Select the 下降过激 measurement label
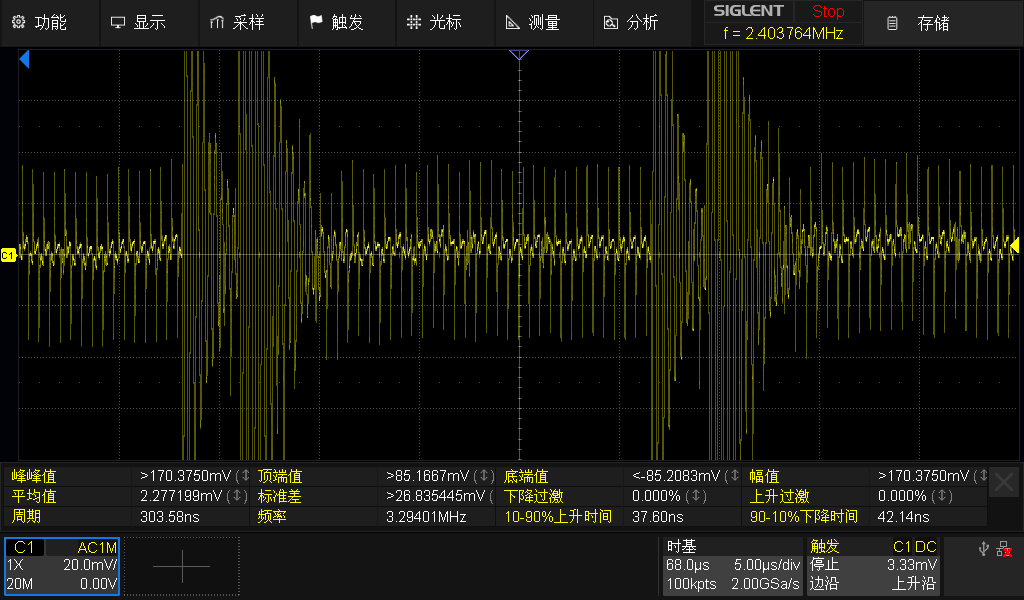The width and height of the screenshot is (1024, 600). [534, 496]
